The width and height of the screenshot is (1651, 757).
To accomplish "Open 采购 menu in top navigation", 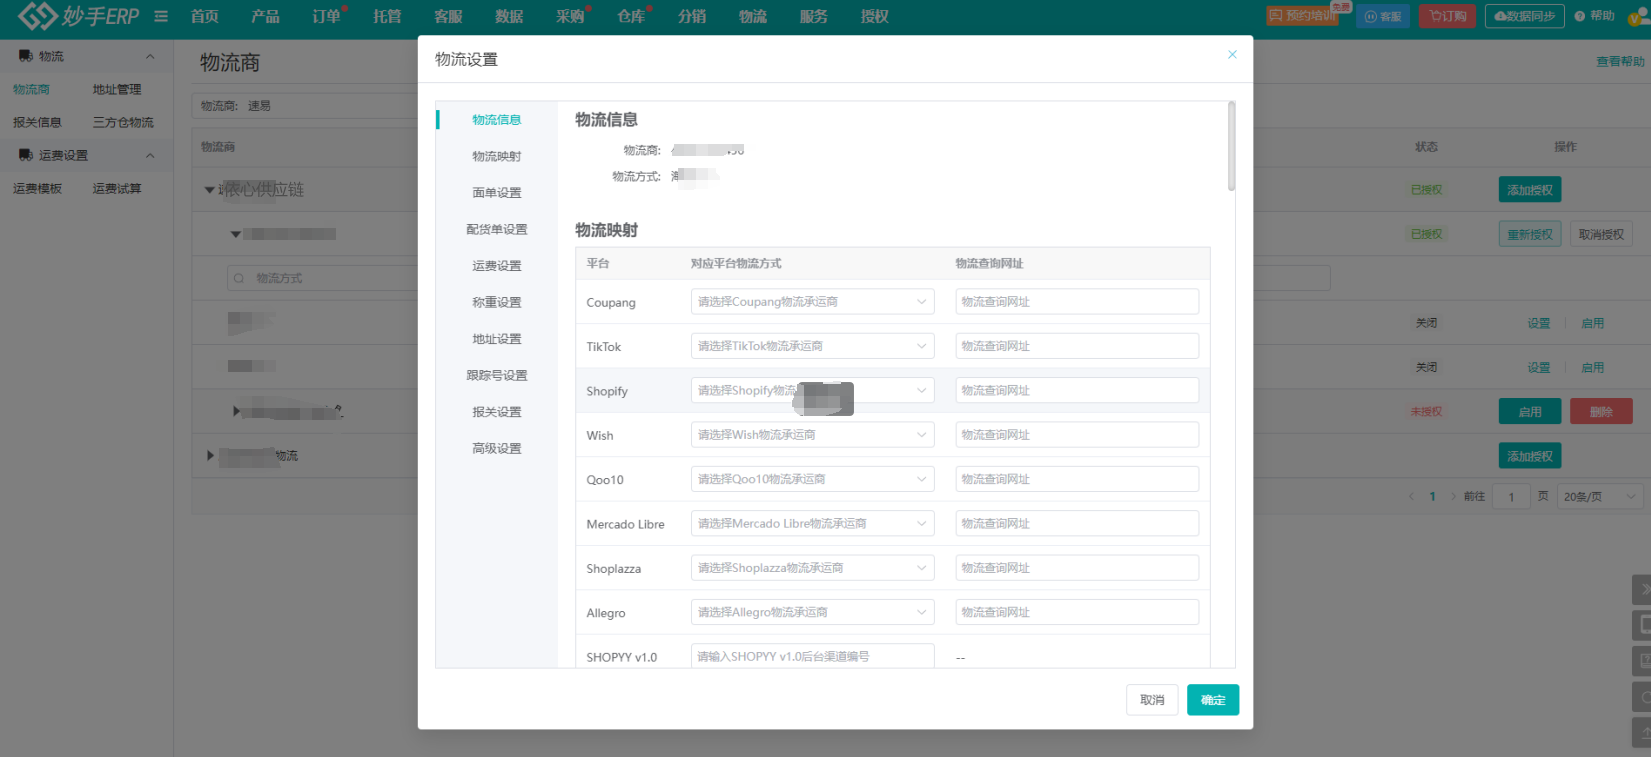I will coord(570,16).
